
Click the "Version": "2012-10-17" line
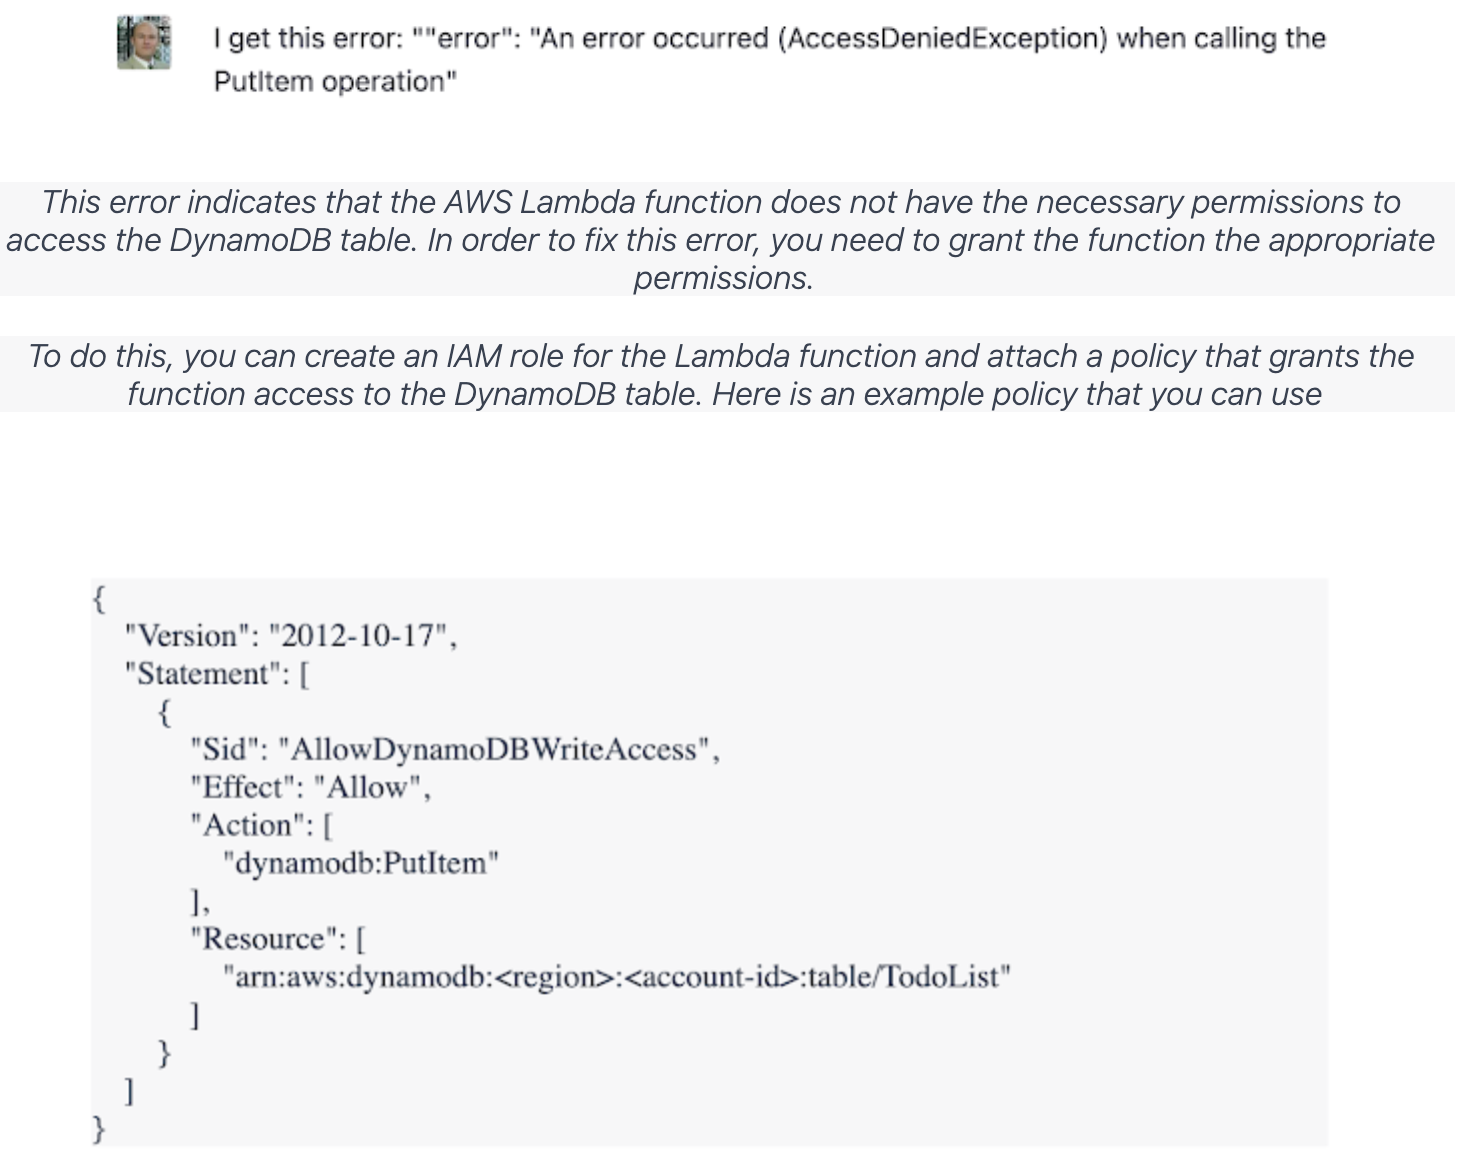click(291, 635)
